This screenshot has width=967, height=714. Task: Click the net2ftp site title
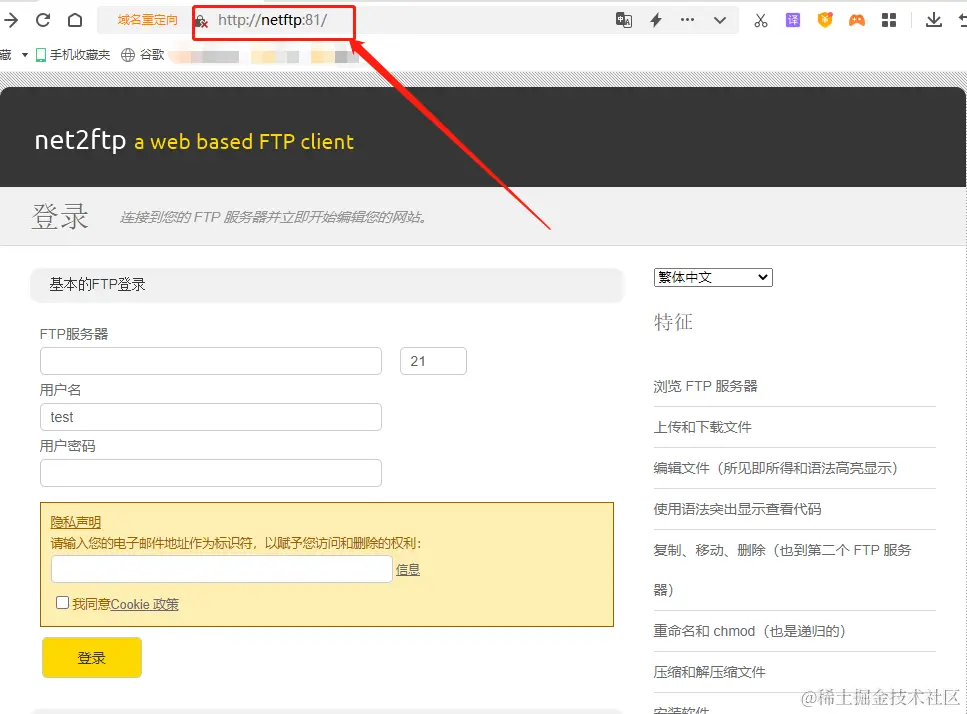pos(80,141)
